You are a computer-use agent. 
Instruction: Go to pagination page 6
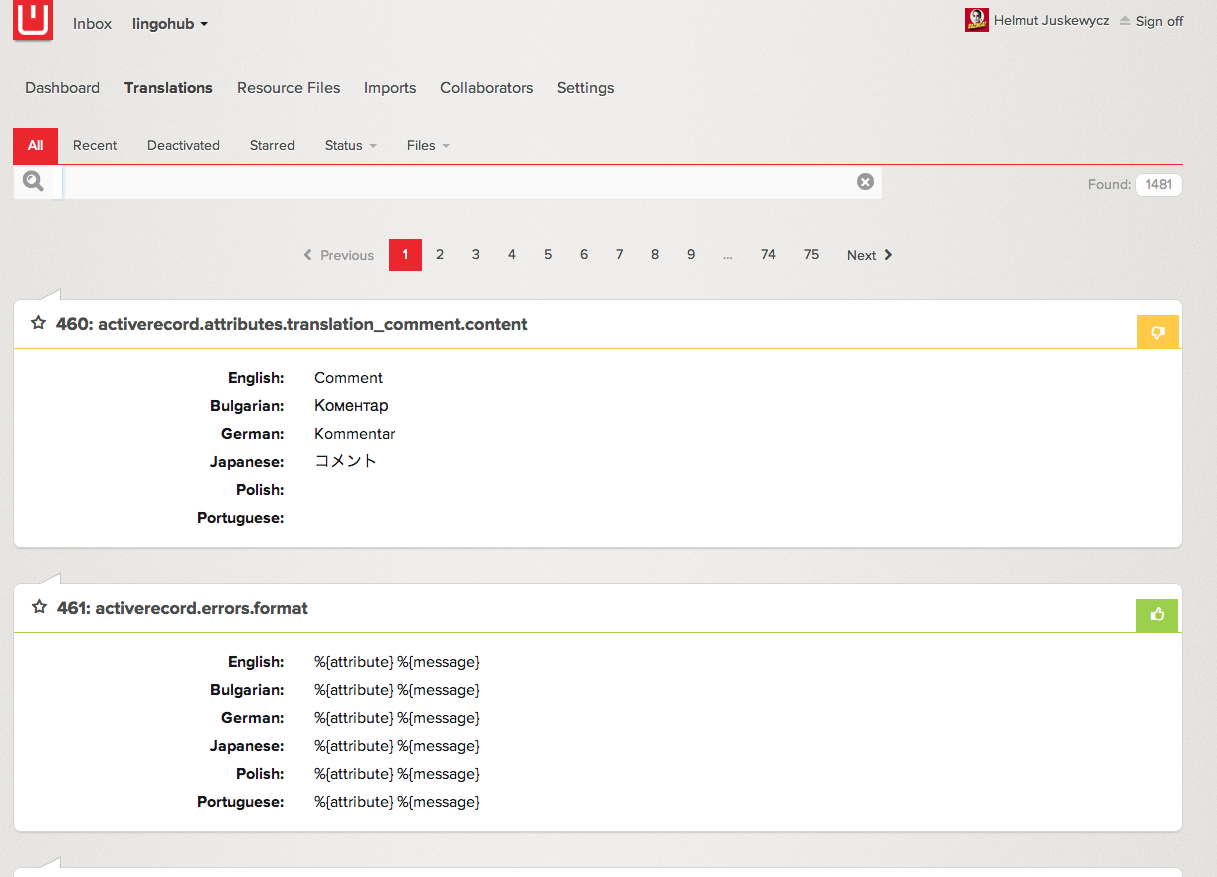click(584, 255)
